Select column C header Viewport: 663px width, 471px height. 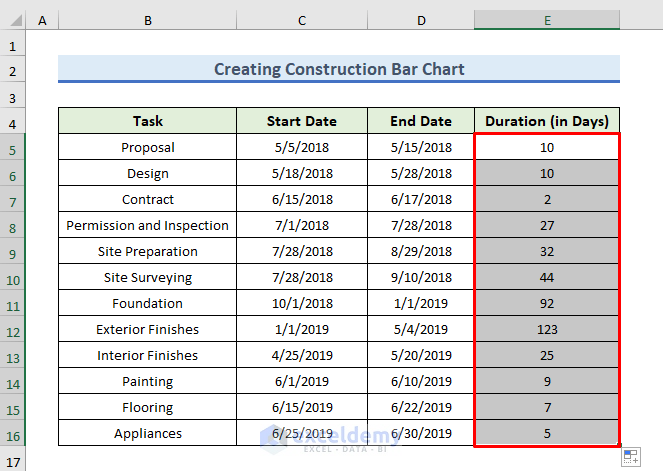click(302, 20)
